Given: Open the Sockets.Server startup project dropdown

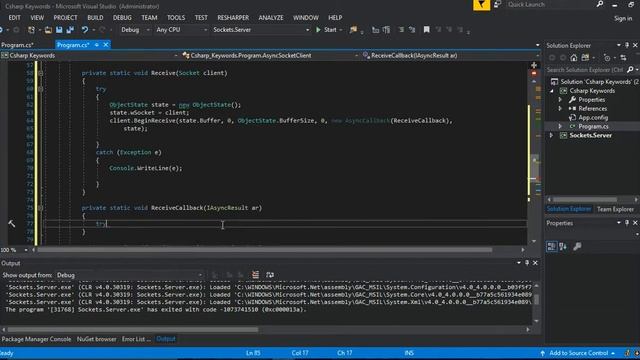Looking at the screenshot, I should (261, 30).
